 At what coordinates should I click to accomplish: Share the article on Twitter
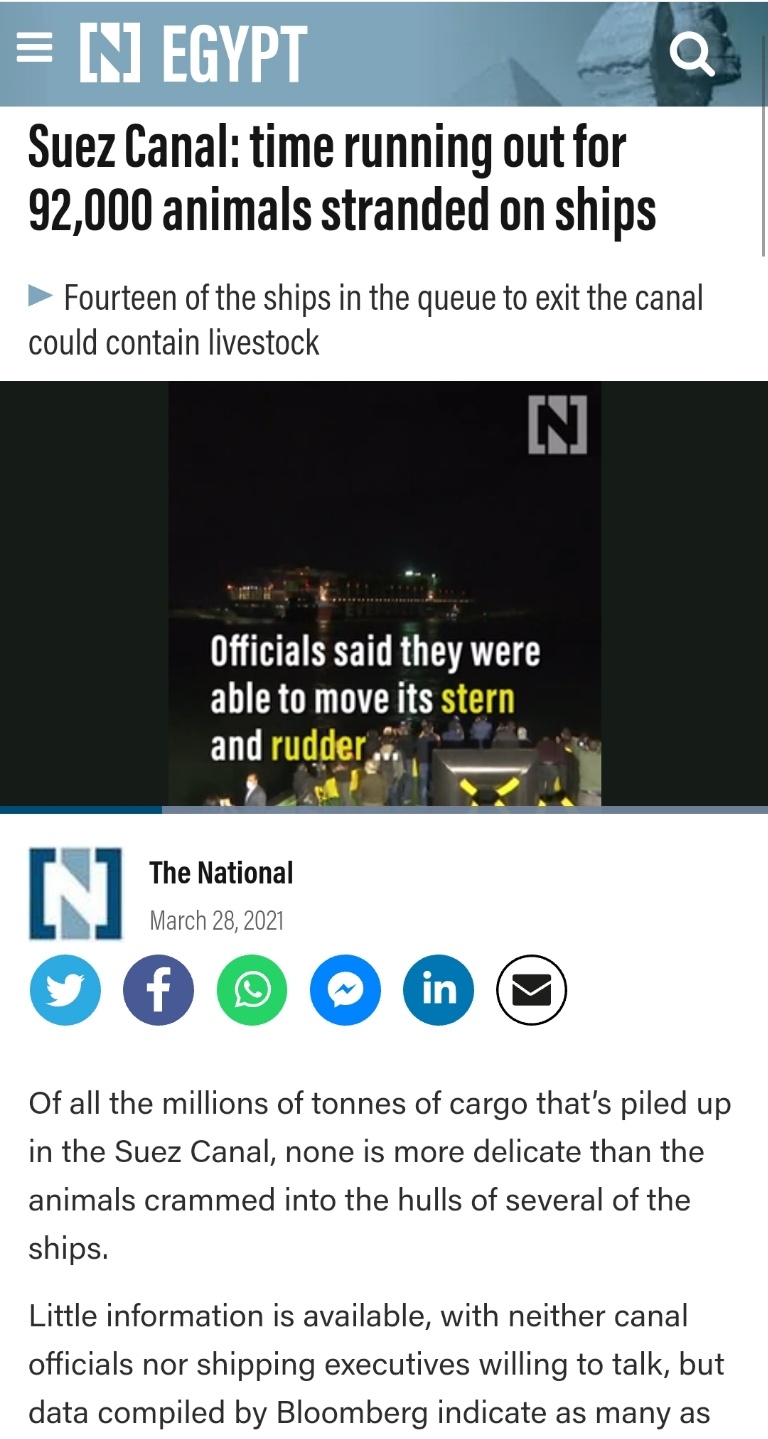click(65, 990)
